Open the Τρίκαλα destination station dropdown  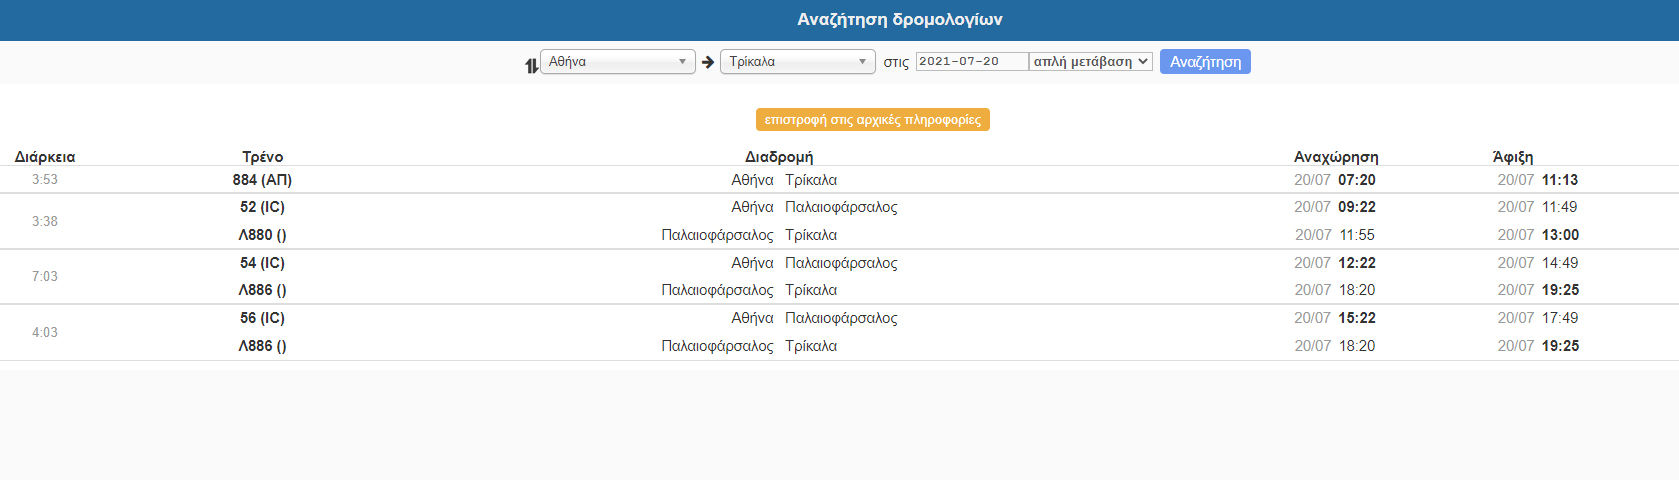click(797, 62)
